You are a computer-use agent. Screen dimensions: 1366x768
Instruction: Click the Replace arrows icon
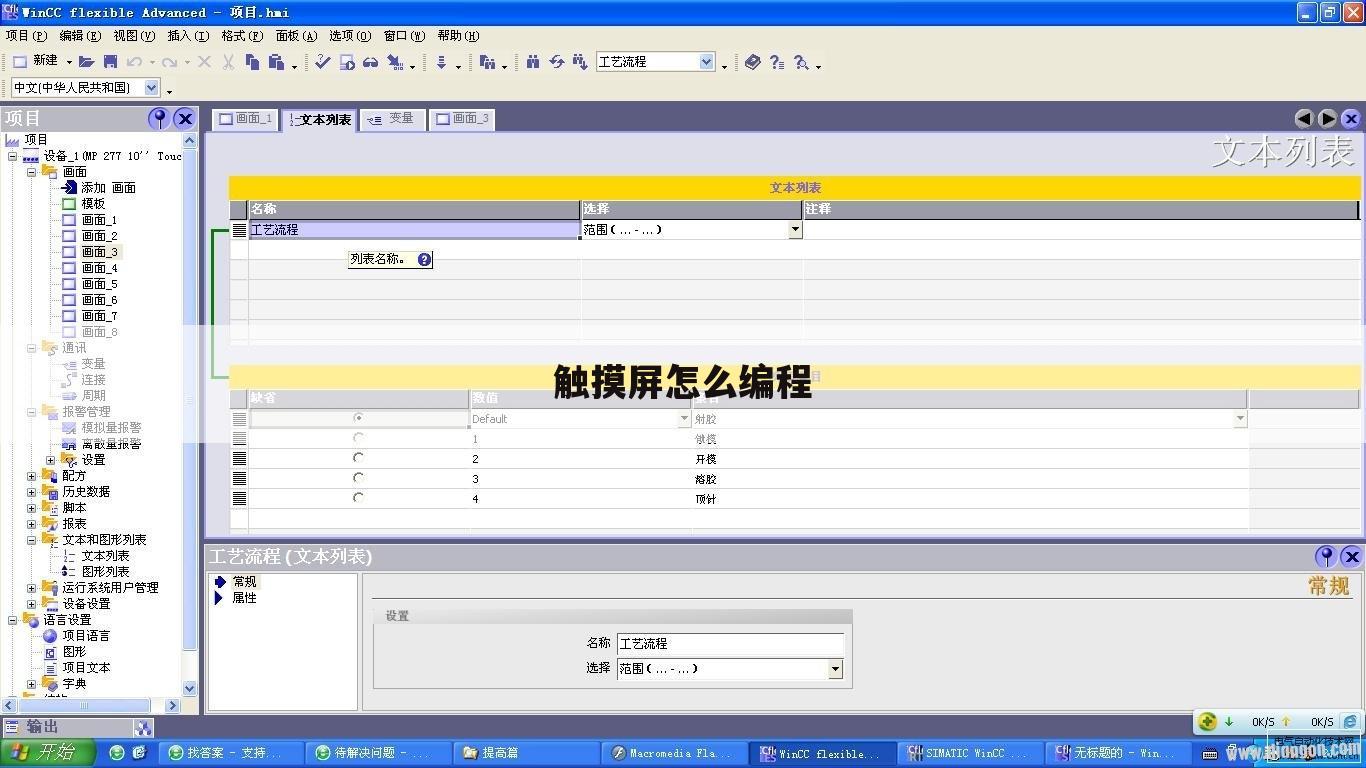(557, 62)
